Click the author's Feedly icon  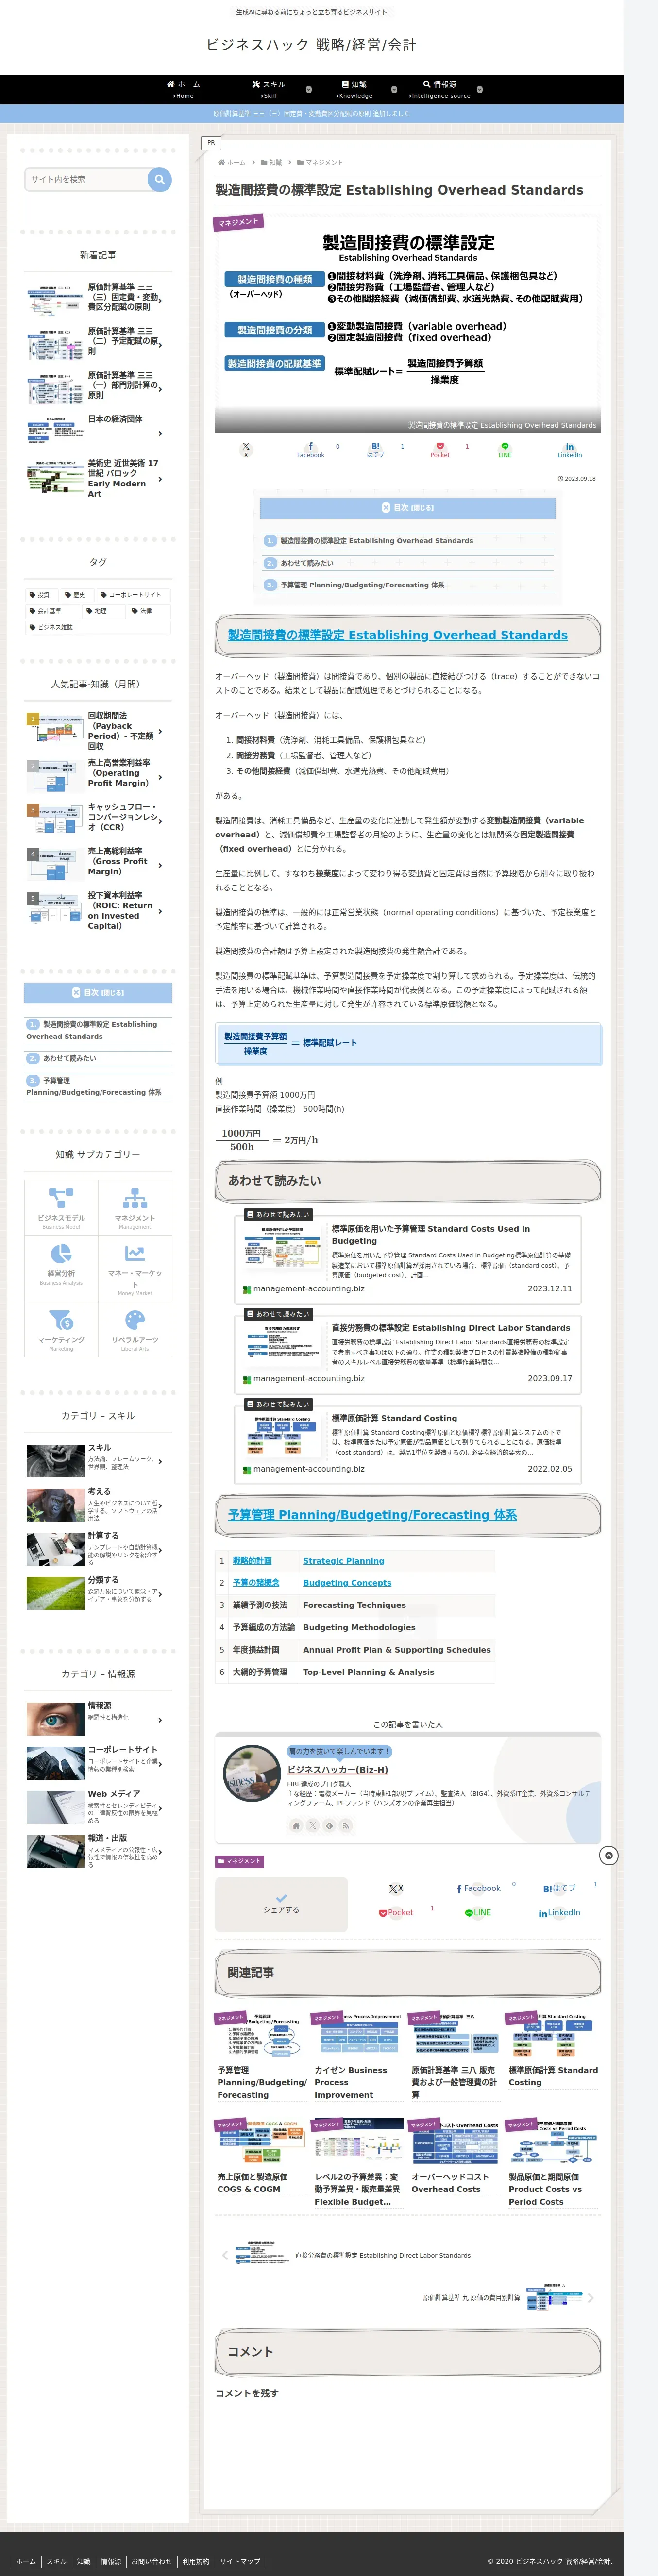click(329, 1825)
